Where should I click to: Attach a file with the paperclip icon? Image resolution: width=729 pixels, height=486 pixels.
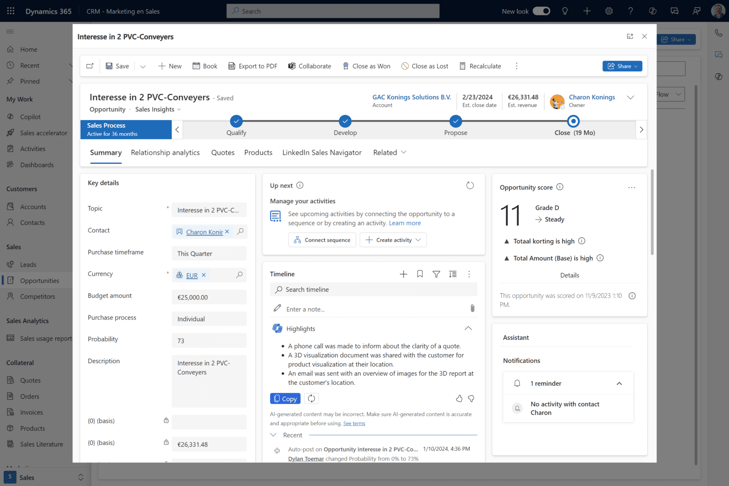[472, 308]
